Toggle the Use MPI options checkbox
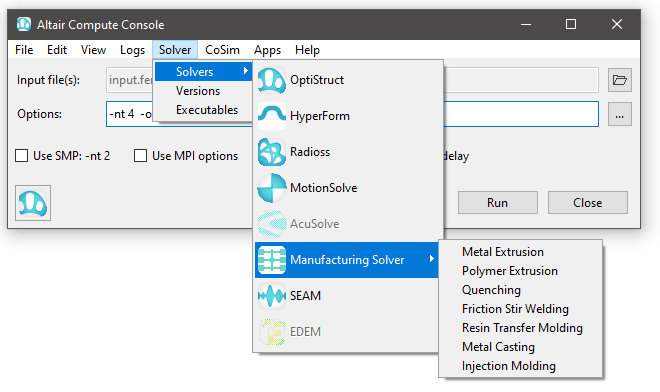Image resolution: width=660 pixels, height=392 pixels. coord(140,156)
